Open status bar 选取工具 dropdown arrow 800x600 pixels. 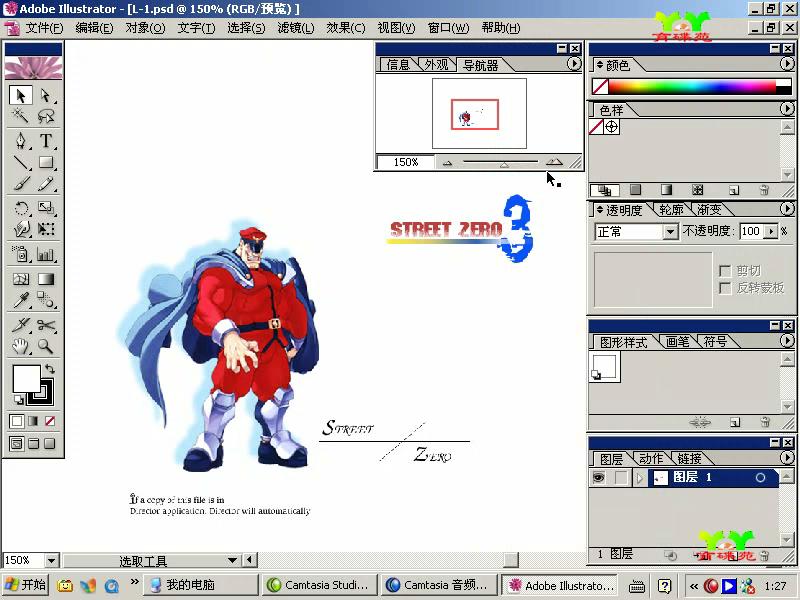(x=233, y=560)
